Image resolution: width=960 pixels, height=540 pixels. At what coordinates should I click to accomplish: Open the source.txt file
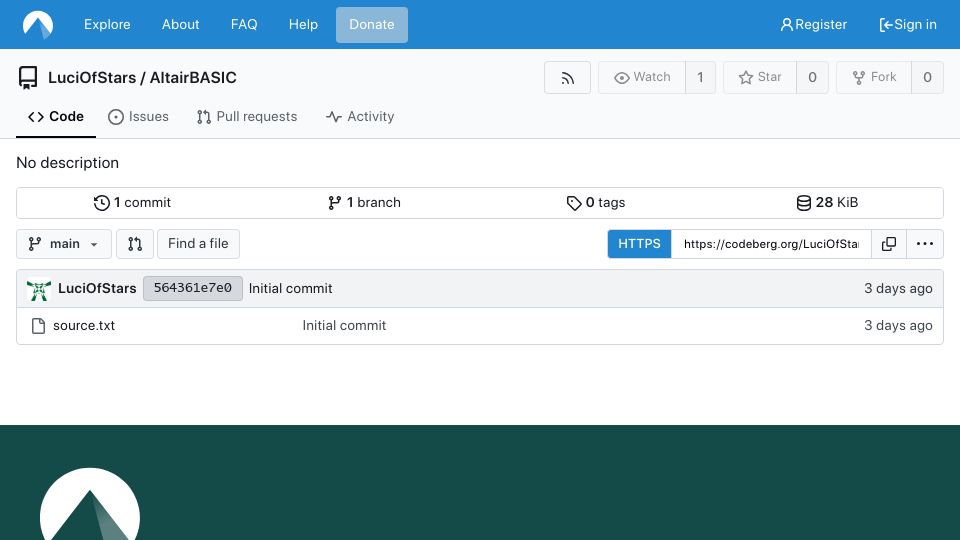click(84, 326)
